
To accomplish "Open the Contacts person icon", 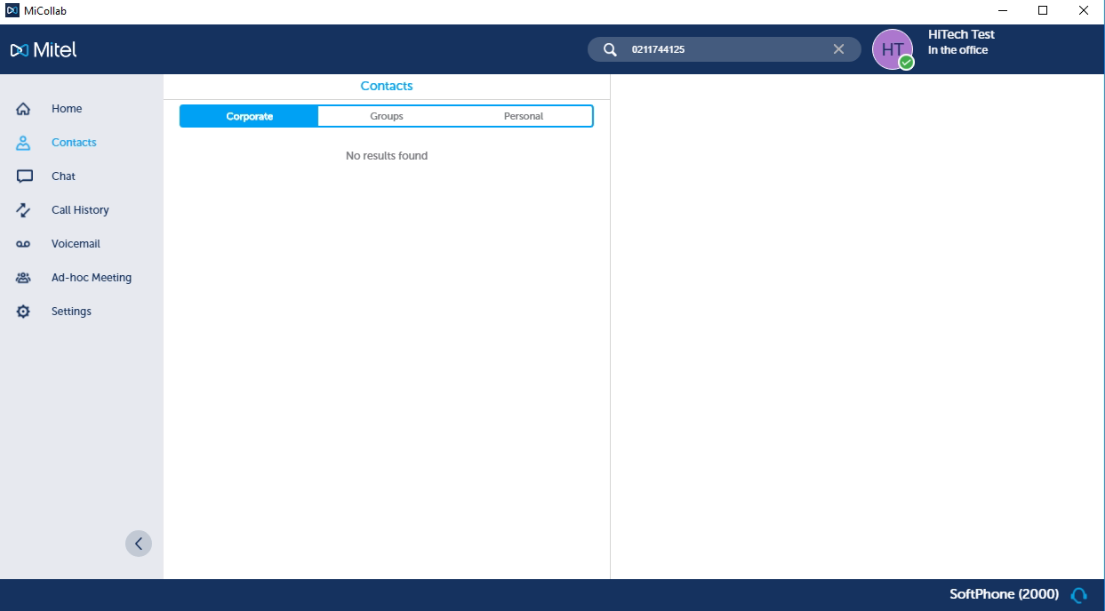I will click(x=24, y=143).
